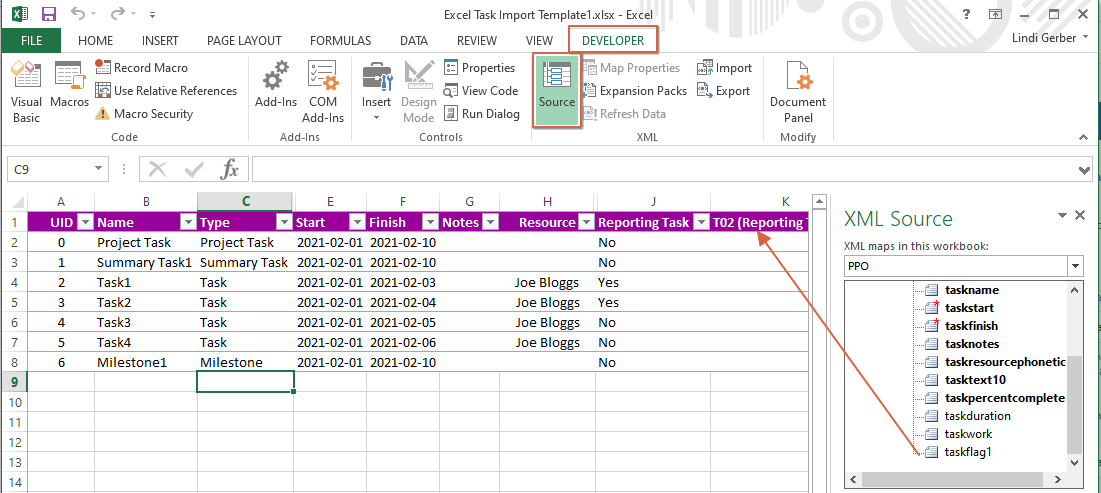Open Reporting Task column filter dropdown
Screen dimensions: 1101x493
coord(701,222)
